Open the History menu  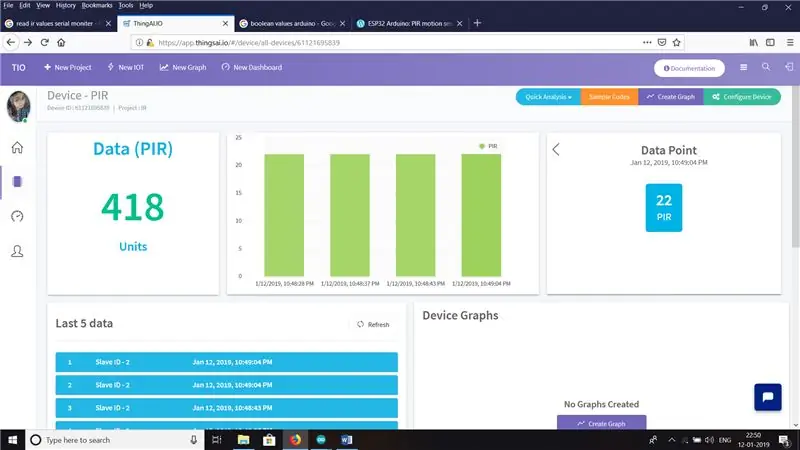tap(65, 5)
